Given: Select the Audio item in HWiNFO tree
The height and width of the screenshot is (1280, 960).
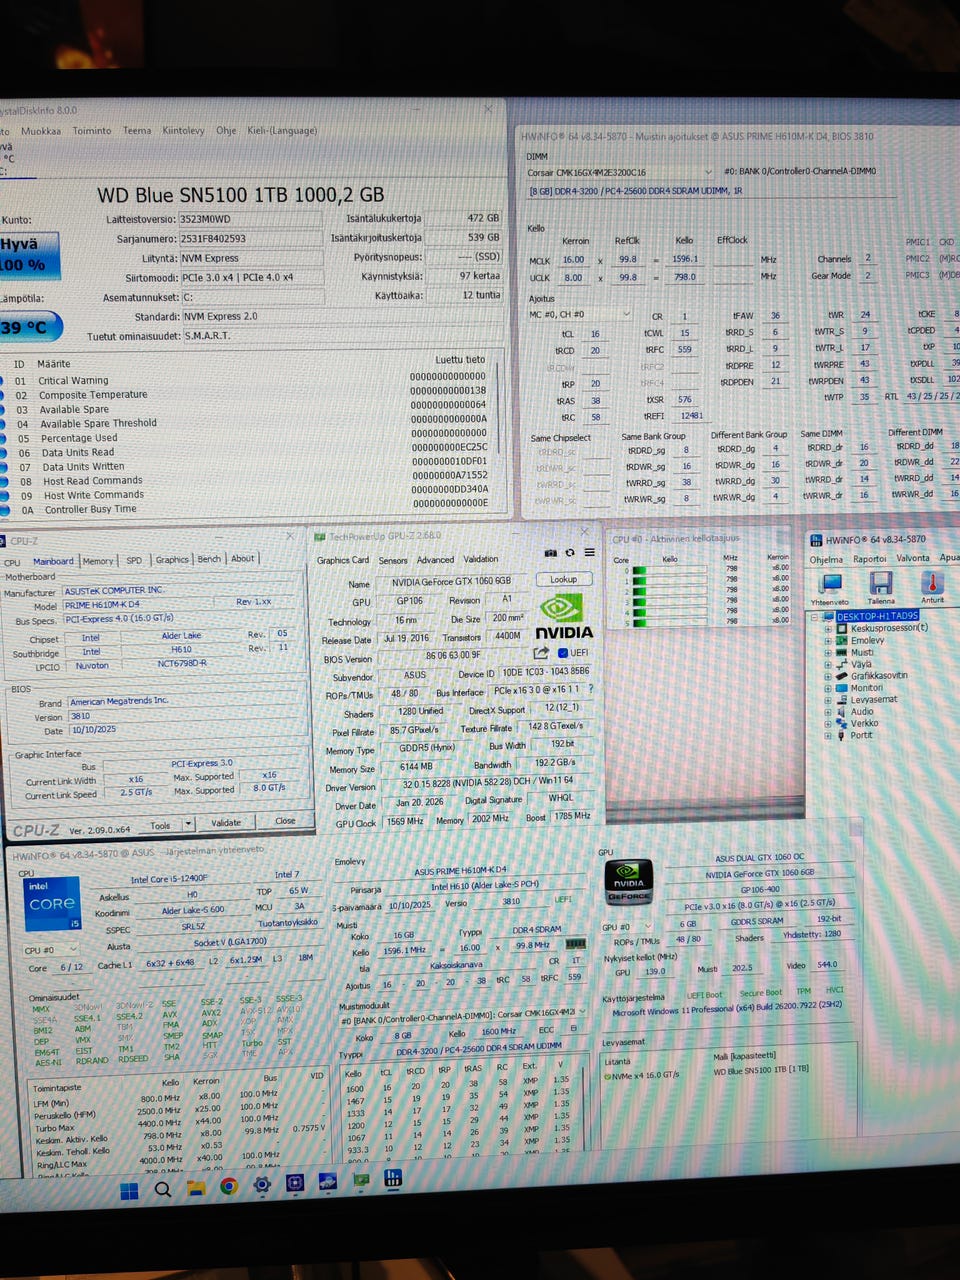Looking at the screenshot, I should (x=862, y=712).
